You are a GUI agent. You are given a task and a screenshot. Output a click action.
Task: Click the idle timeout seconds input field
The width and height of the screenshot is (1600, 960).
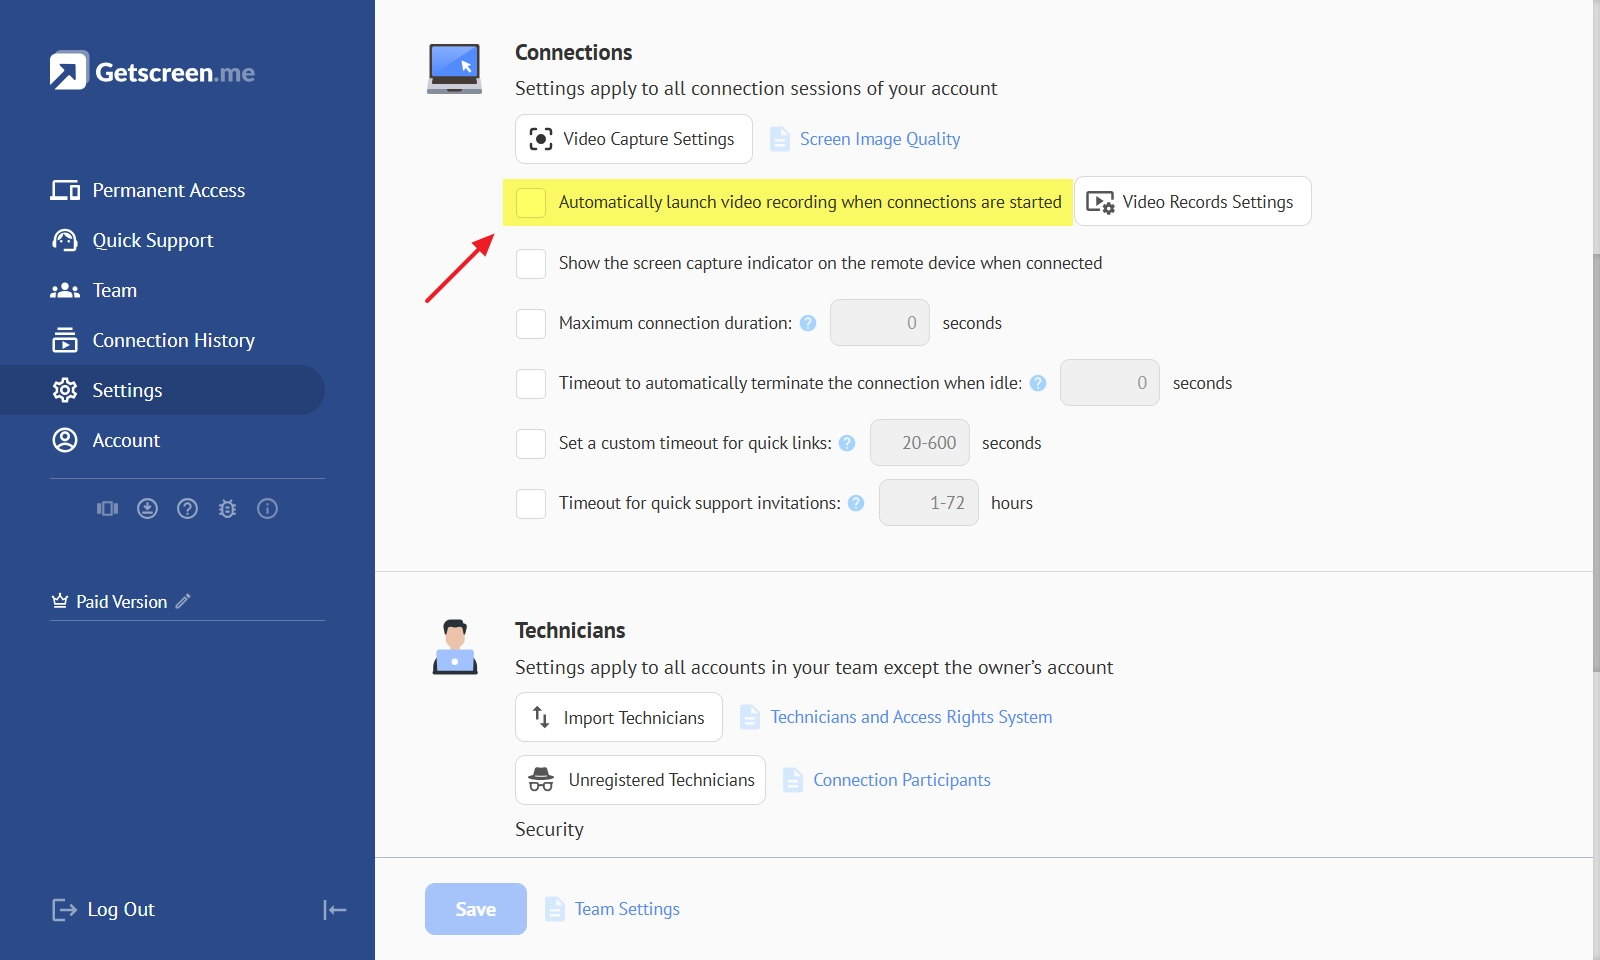tap(1109, 383)
